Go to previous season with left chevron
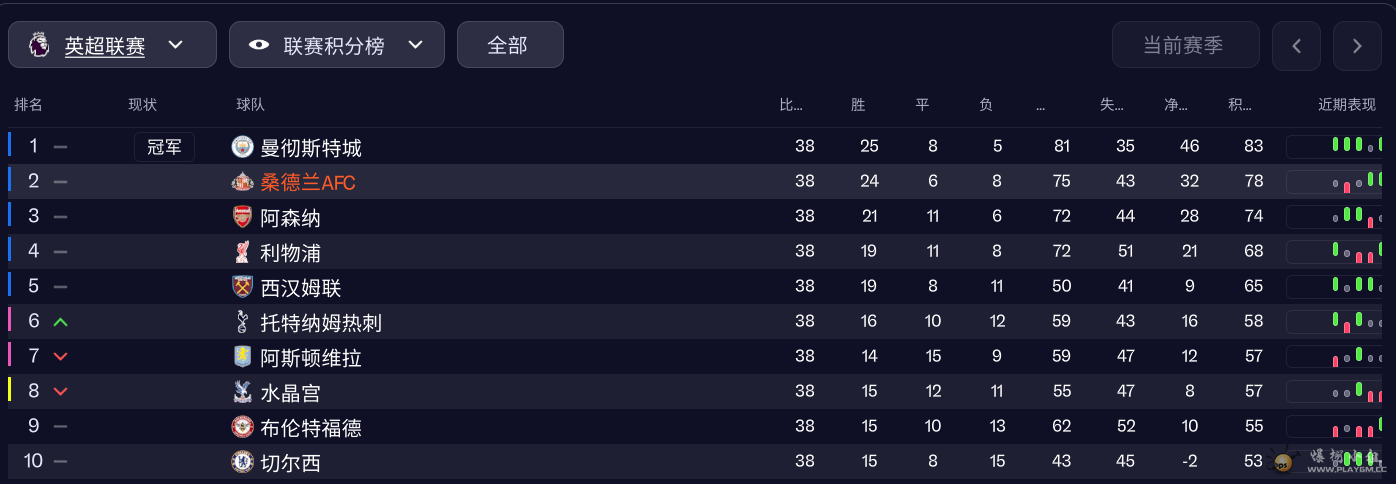This screenshot has height=484, width=1396. point(1296,46)
